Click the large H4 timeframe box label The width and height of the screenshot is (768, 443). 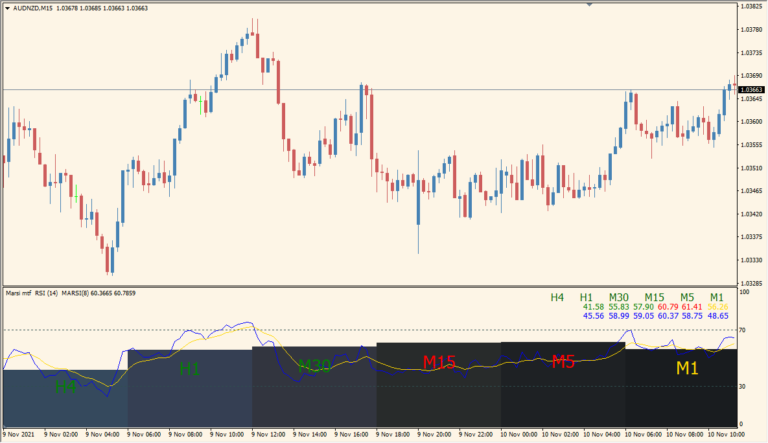coord(65,386)
